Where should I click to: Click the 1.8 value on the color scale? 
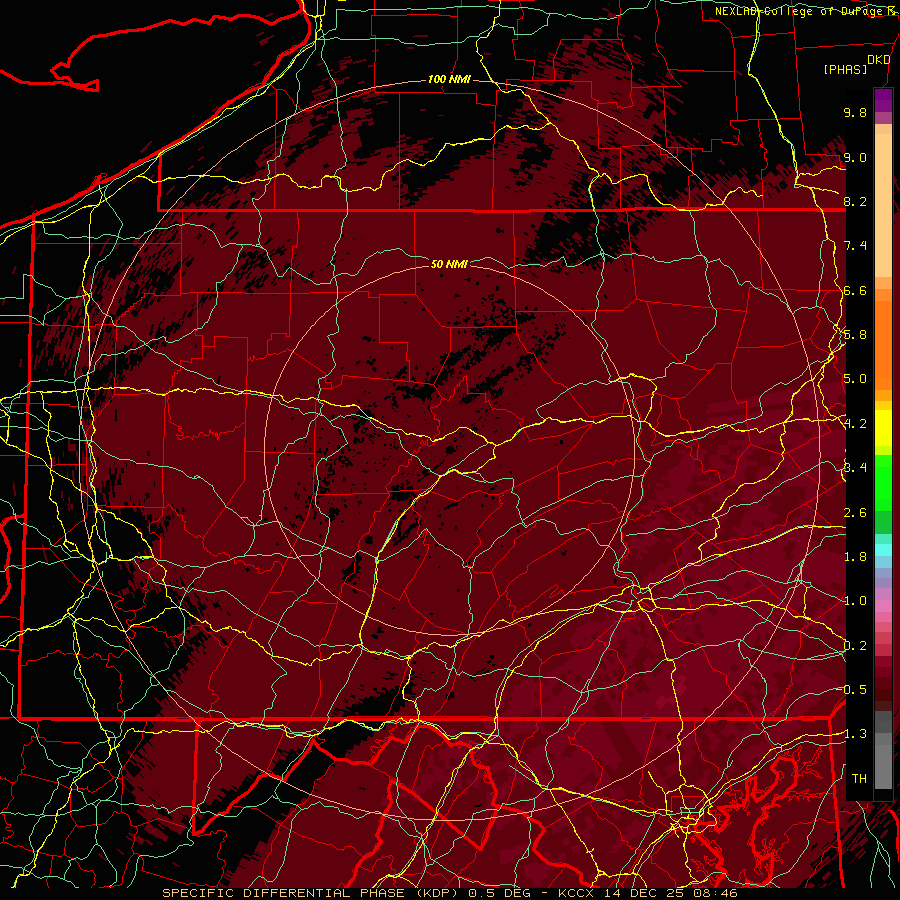(855, 557)
